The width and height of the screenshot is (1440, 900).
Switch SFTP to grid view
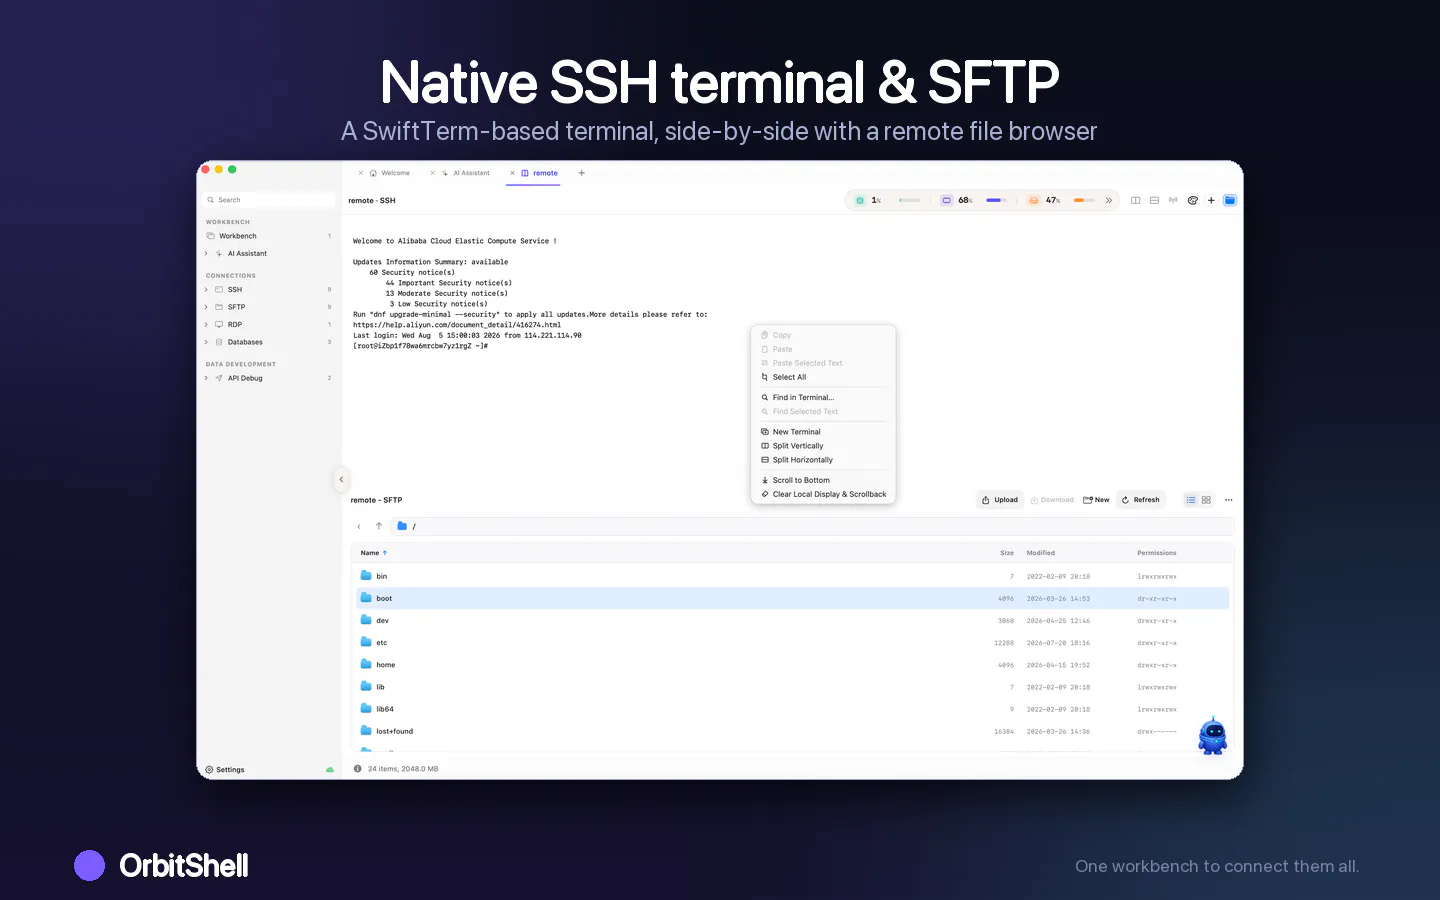(1206, 500)
